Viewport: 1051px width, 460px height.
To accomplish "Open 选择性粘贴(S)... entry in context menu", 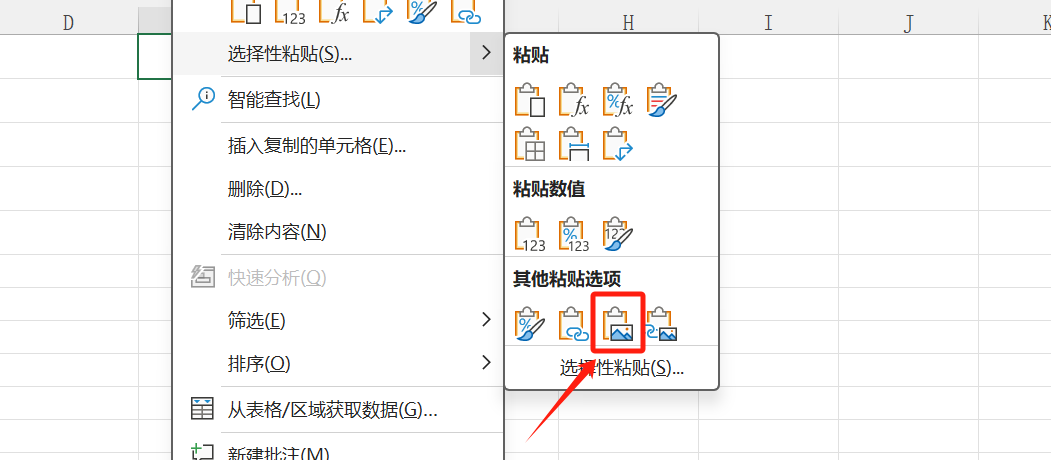I will [x=338, y=54].
